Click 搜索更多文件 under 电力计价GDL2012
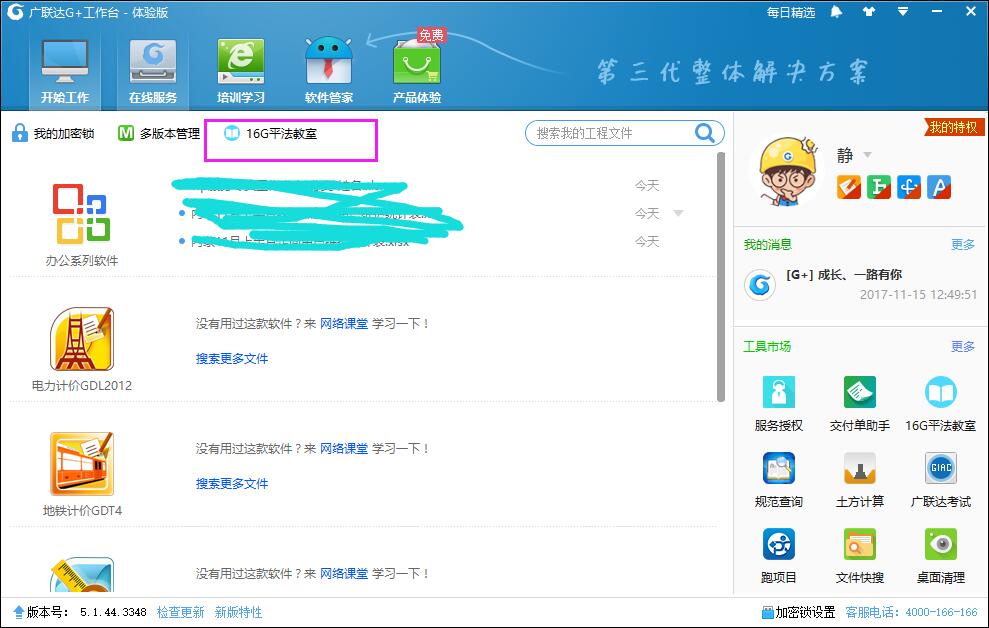The image size is (989, 628). pyautogui.click(x=231, y=358)
